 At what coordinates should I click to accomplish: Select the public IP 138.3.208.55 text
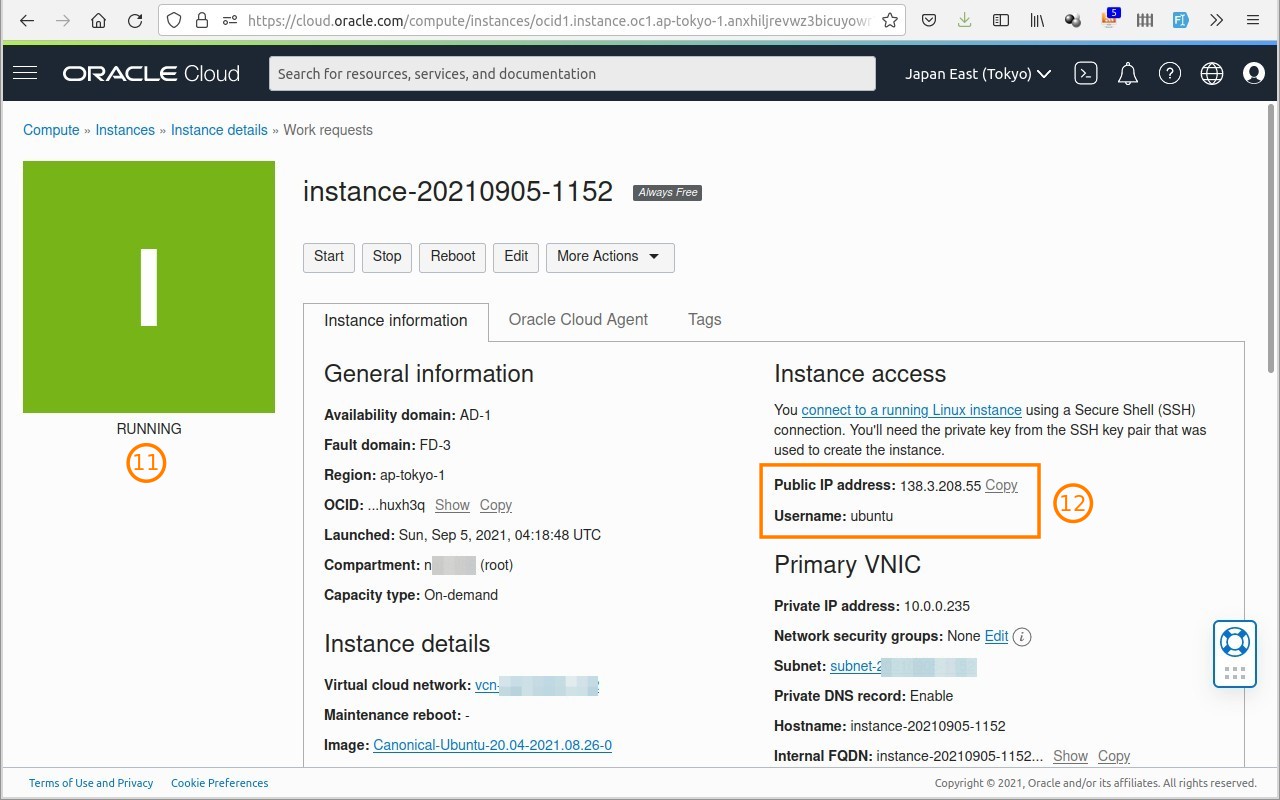click(x=940, y=485)
